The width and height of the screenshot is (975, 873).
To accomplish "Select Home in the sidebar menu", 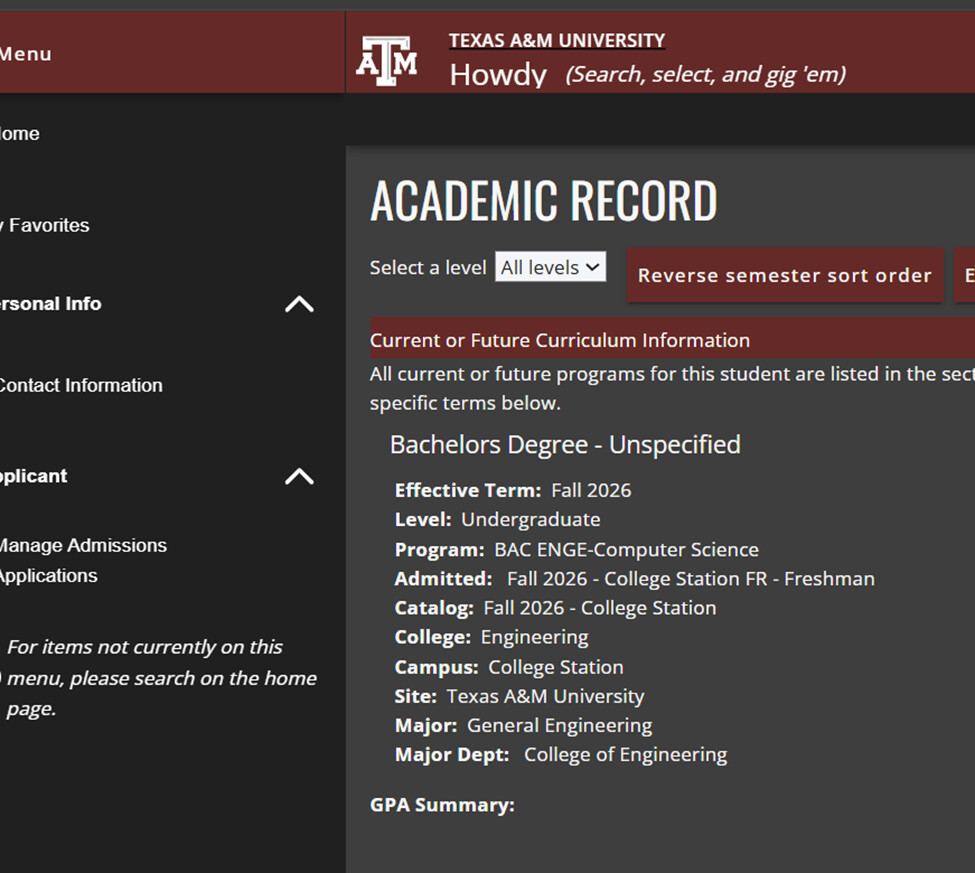I will point(20,134).
